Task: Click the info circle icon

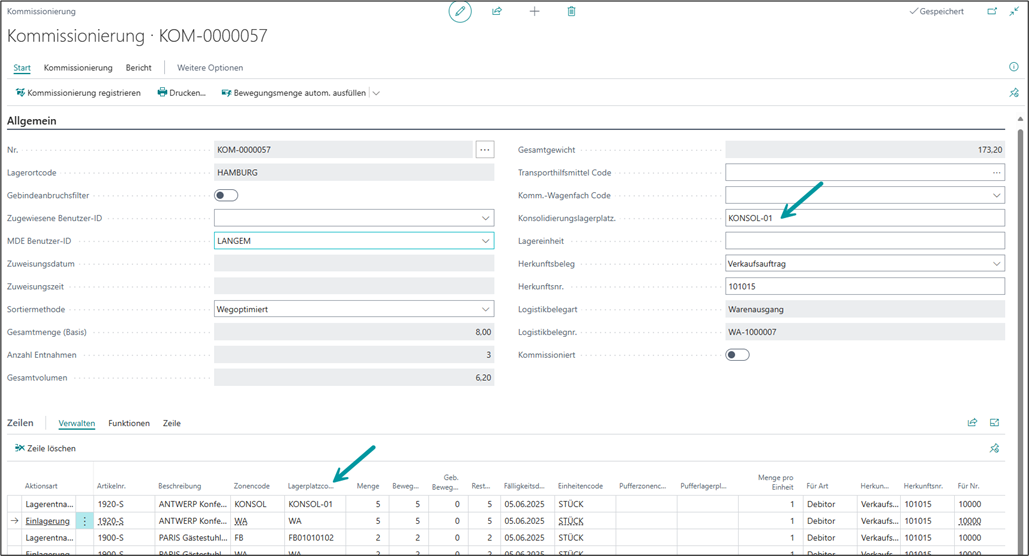Action: (1014, 67)
